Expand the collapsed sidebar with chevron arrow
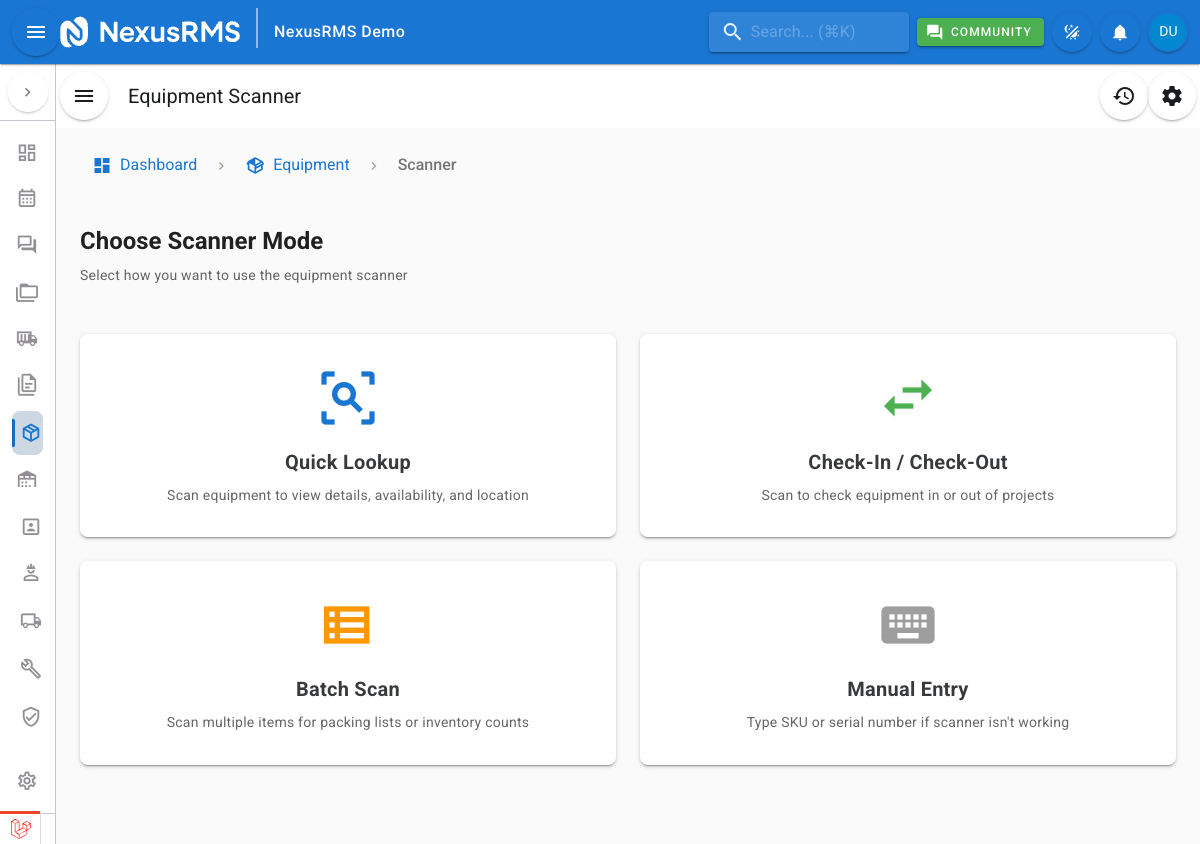This screenshot has width=1200, height=844. [28, 92]
